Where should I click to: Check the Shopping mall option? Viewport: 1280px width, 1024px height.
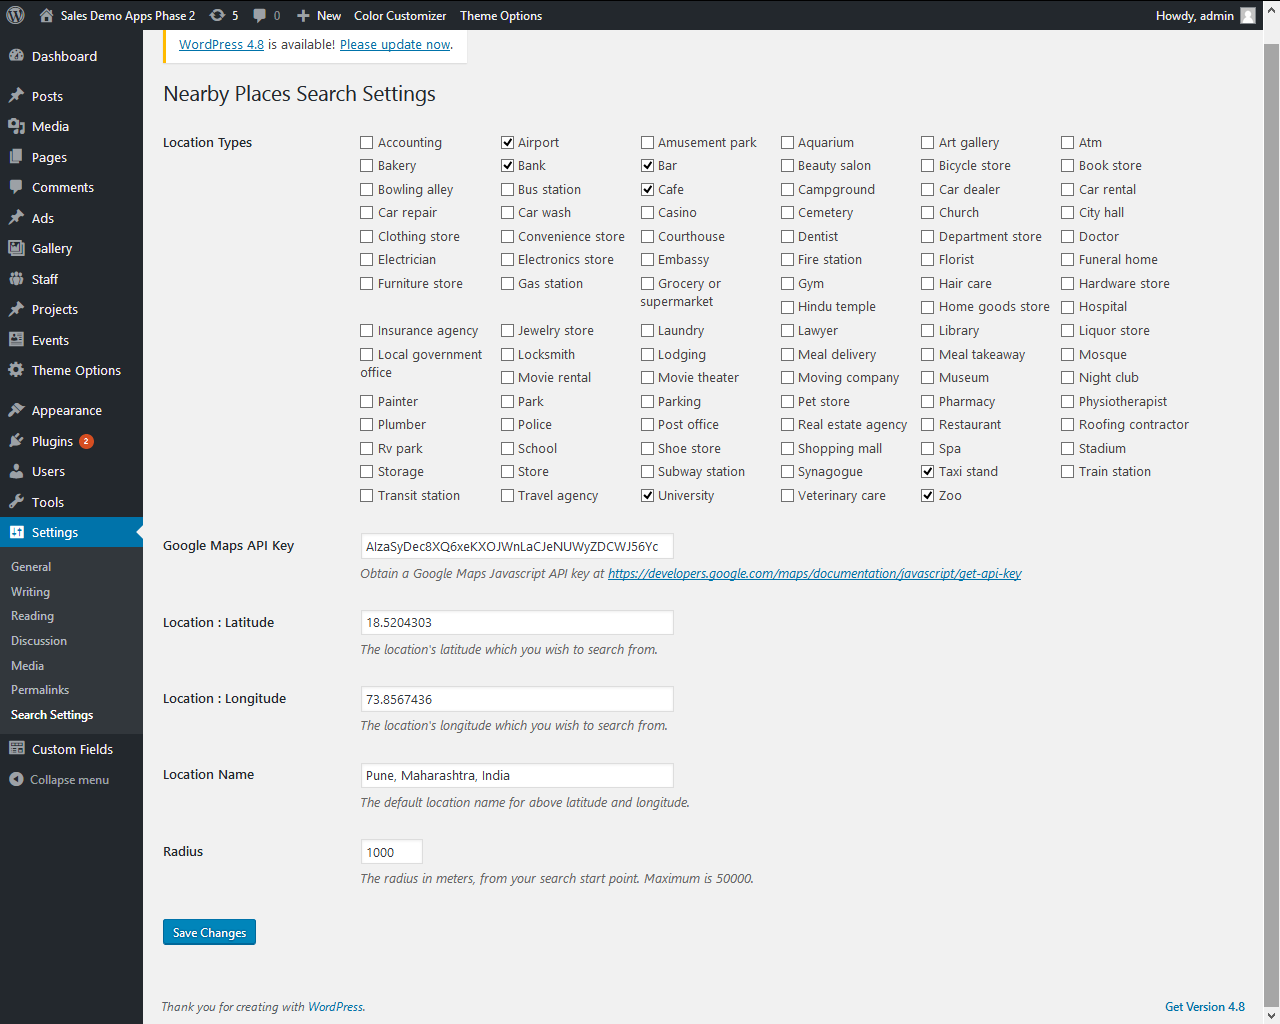[x=788, y=448]
